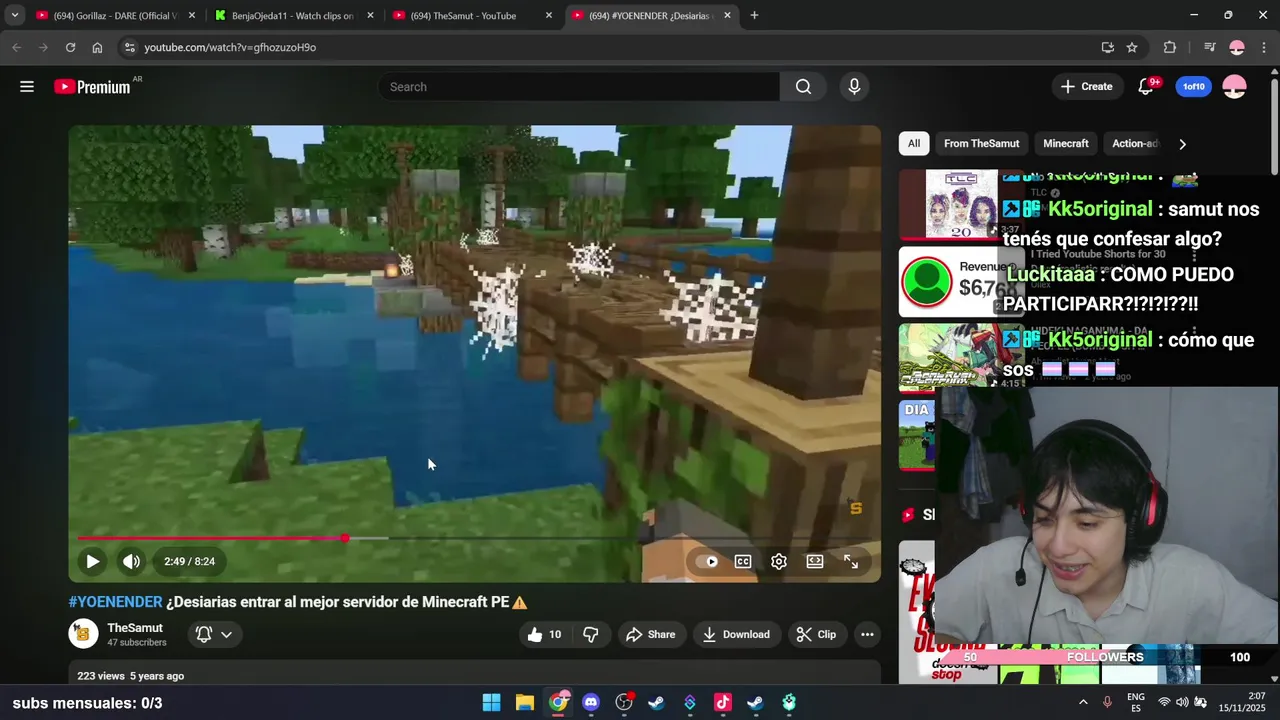Select the From TheSamut chip
The image size is (1280, 720).
[x=982, y=144]
